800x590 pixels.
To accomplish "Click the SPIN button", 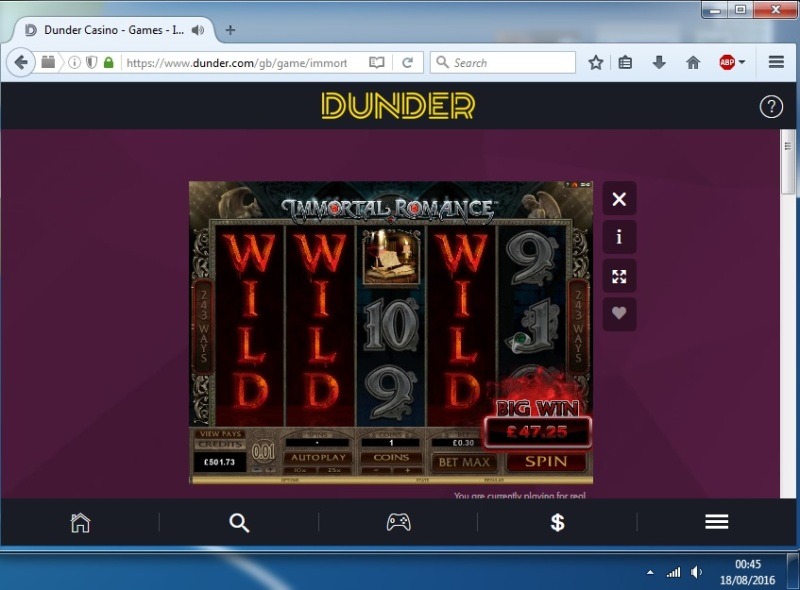I will 546,461.
